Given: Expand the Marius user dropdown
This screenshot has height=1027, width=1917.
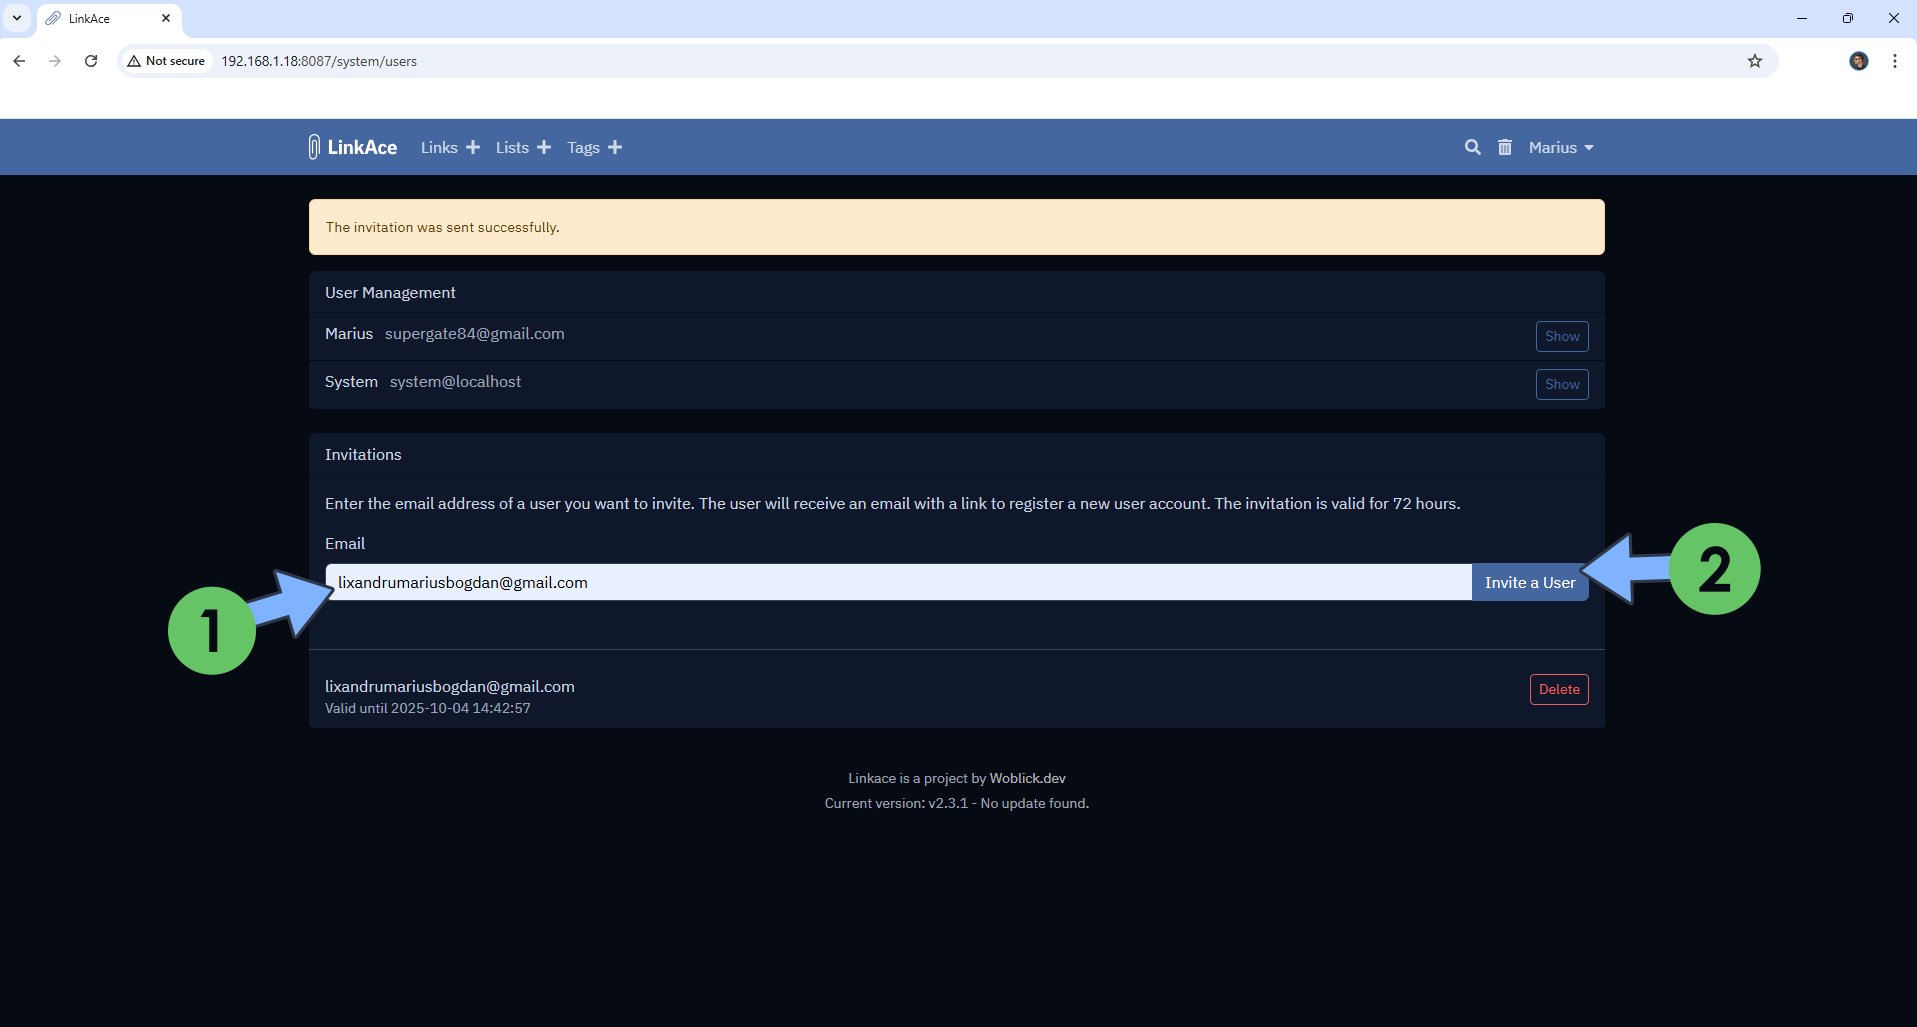Looking at the screenshot, I should 1560,147.
